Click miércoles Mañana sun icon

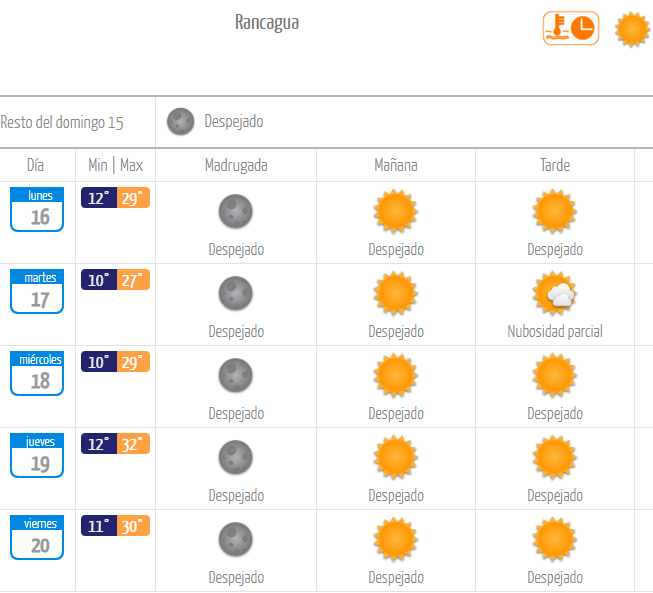click(x=395, y=375)
